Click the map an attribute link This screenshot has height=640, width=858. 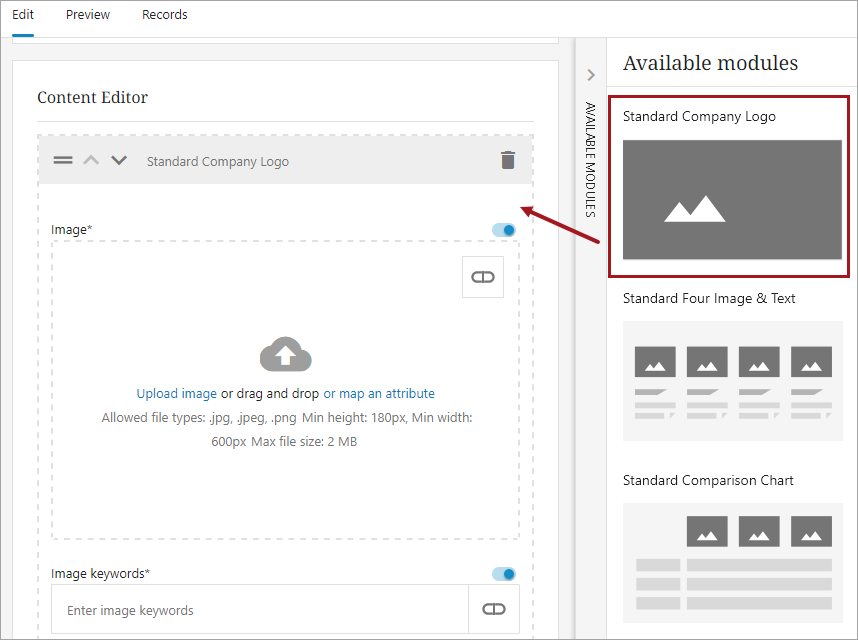pyautogui.click(x=379, y=394)
